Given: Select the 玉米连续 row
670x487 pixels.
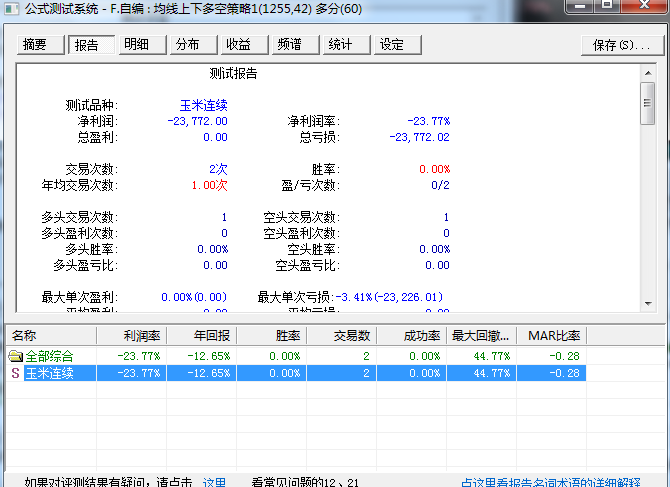Looking at the screenshot, I should pyautogui.click(x=49, y=373).
